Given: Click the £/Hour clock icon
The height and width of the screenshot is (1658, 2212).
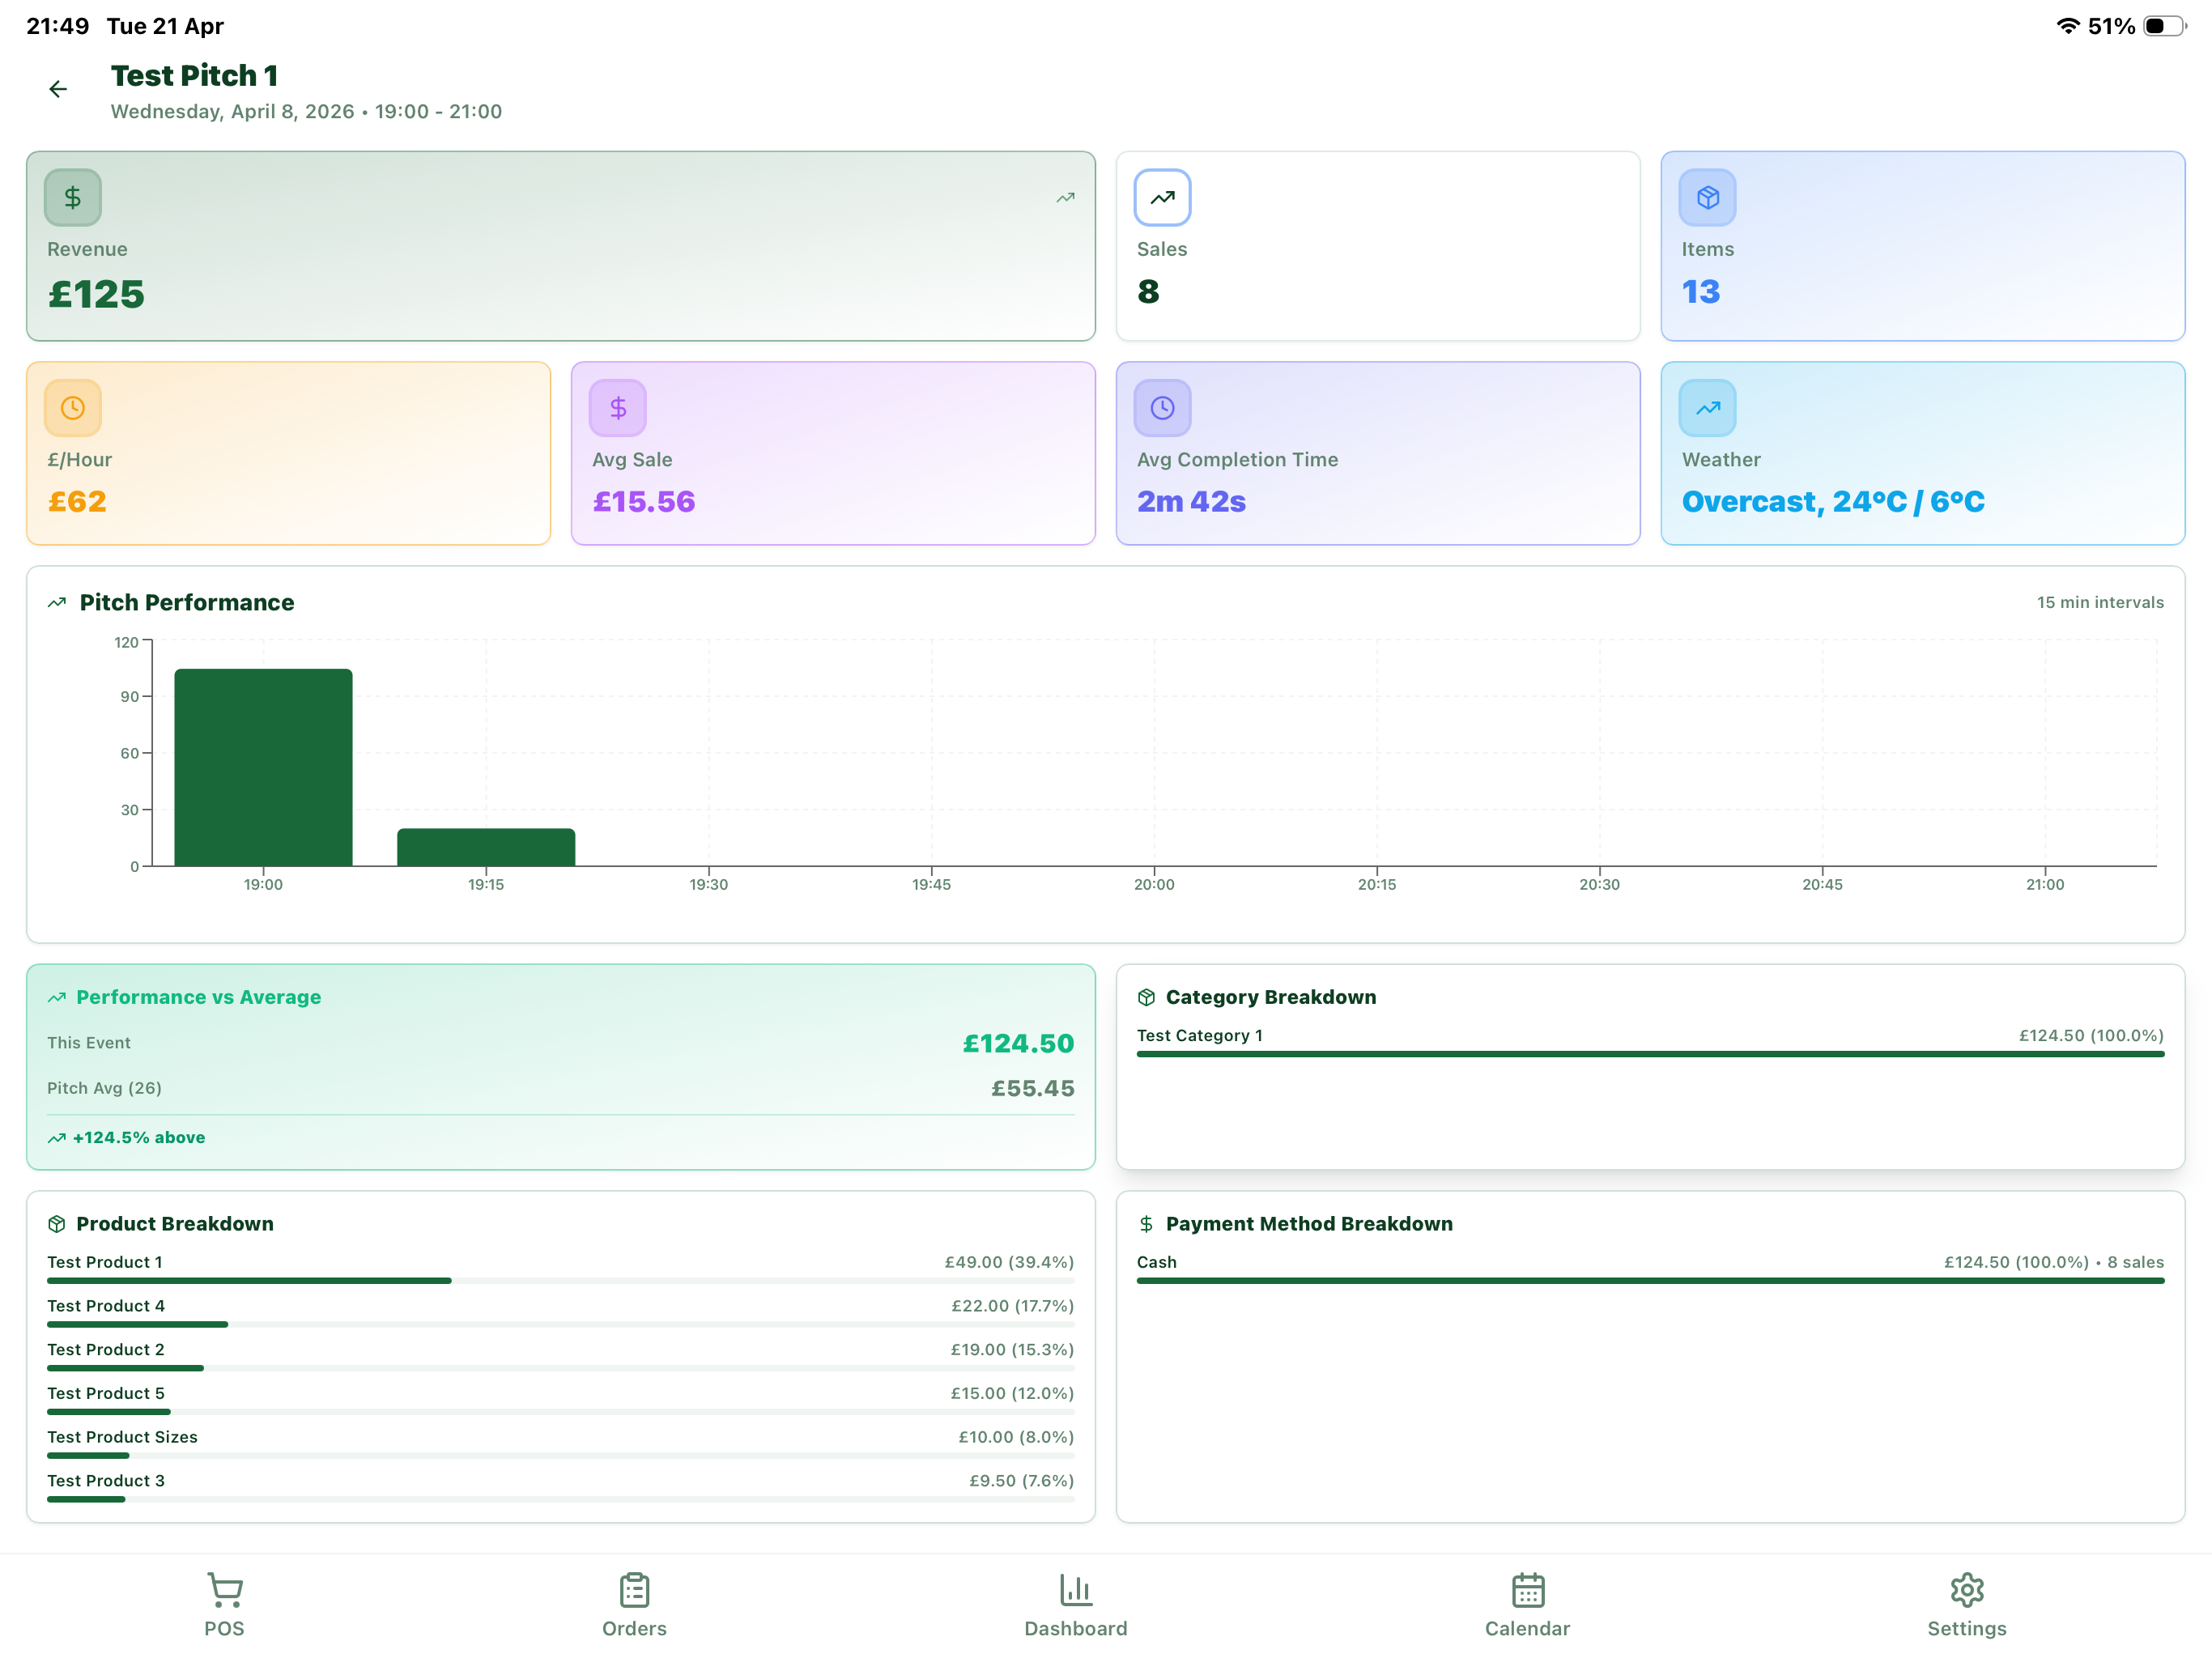Looking at the screenshot, I should 71,407.
